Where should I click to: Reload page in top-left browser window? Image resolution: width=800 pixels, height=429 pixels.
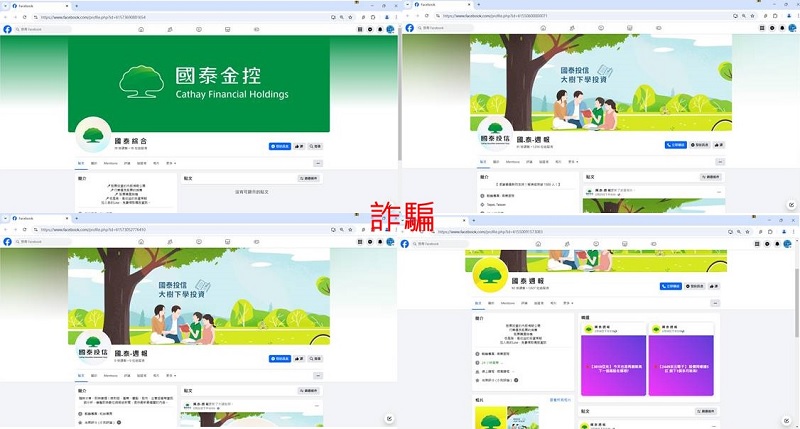click(x=24, y=17)
